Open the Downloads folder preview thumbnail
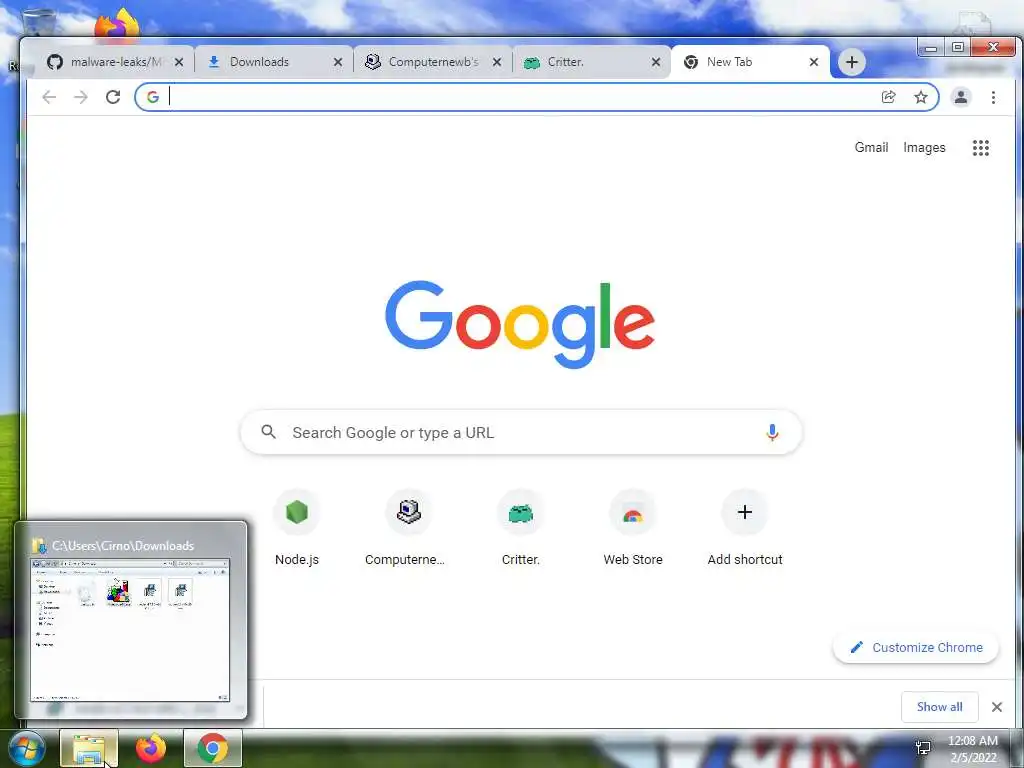This screenshot has width=1024, height=768. 131,630
